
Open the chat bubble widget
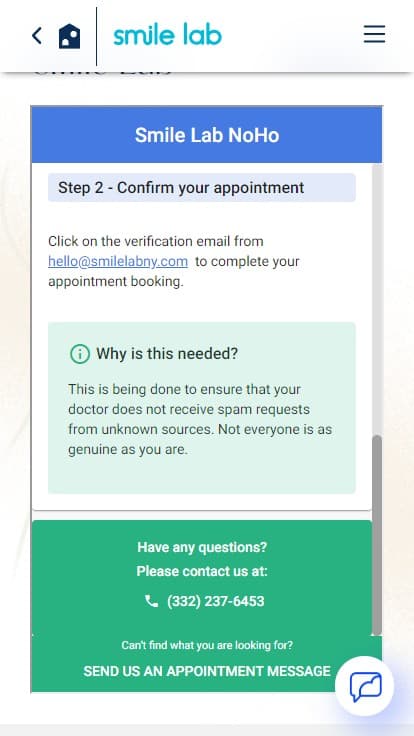pyautogui.click(x=365, y=686)
